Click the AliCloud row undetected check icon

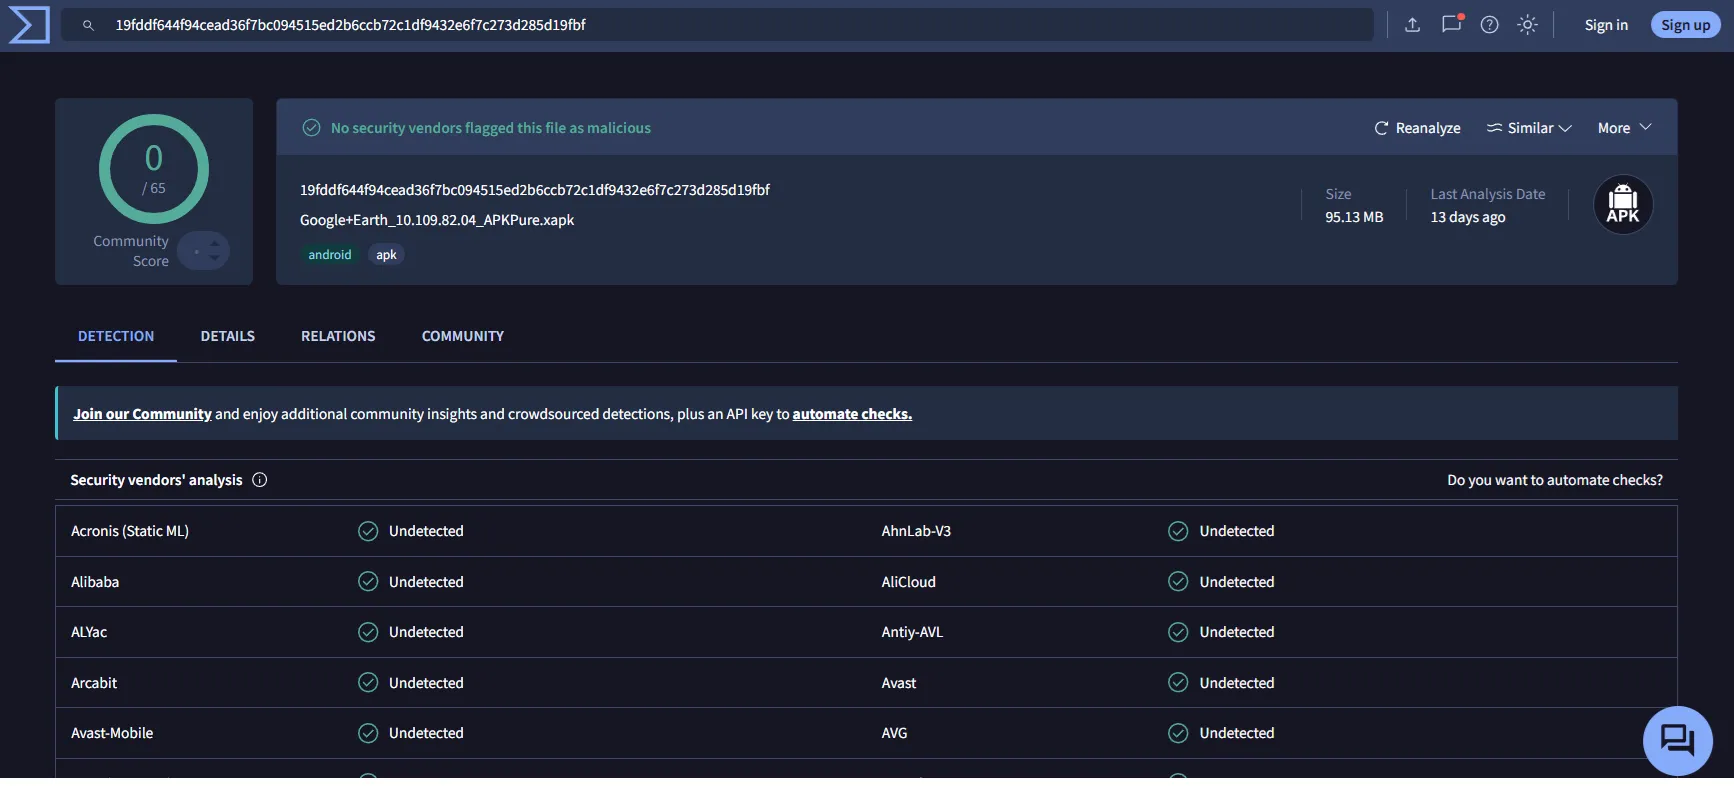tap(1178, 582)
